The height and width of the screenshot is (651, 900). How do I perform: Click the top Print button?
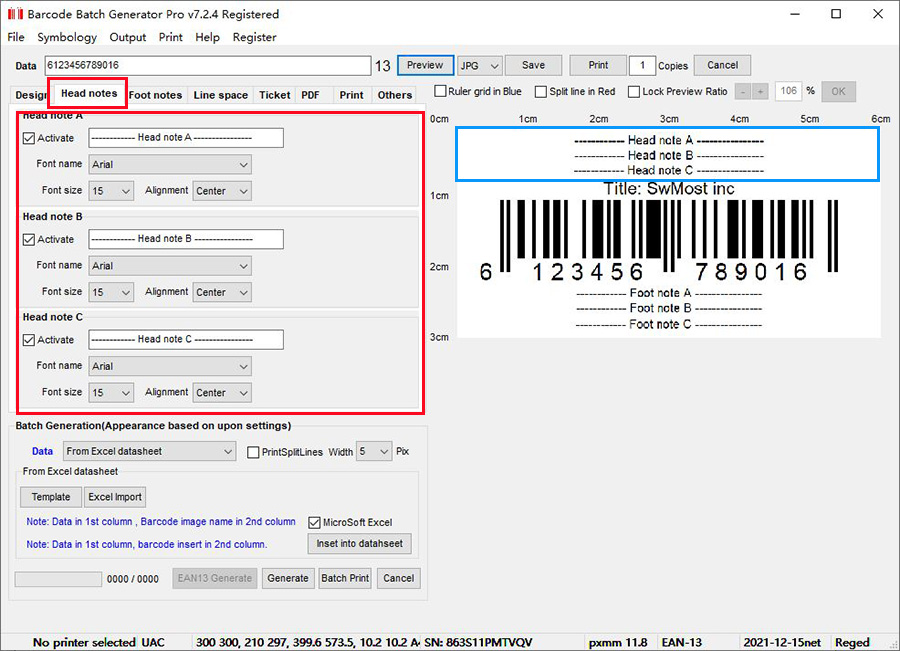pyautogui.click(x=598, y=65)
